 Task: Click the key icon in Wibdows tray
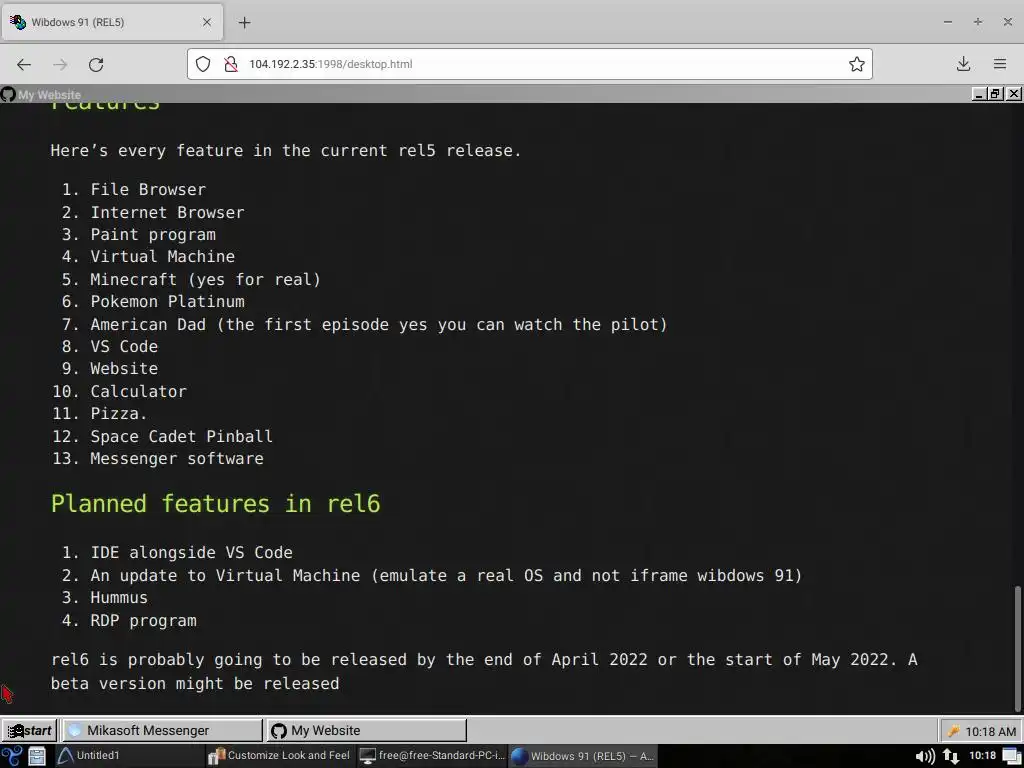point(953,731)
